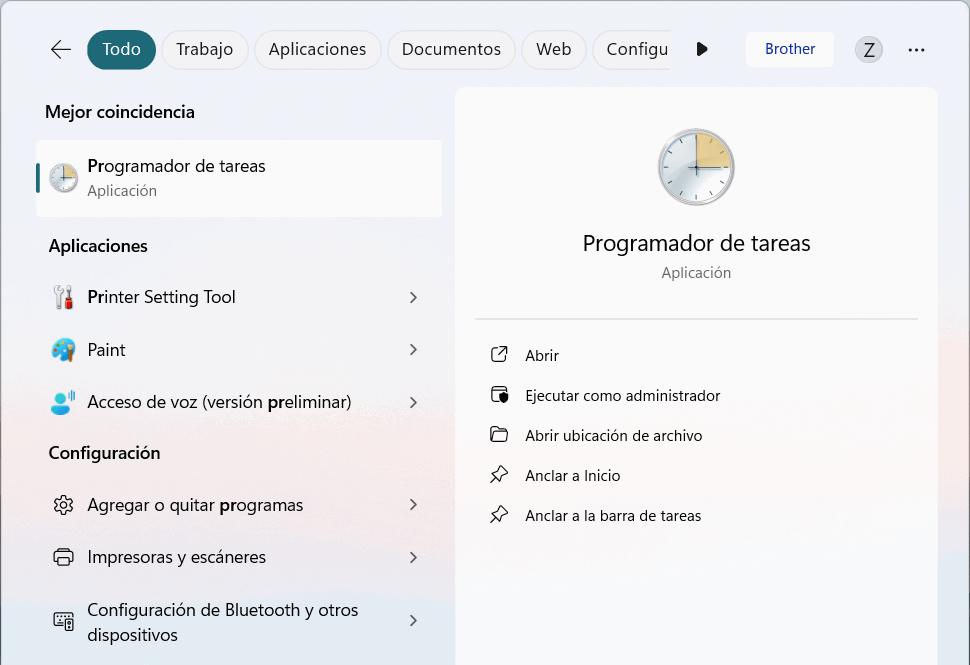Click the large Programador de tareas clock icon
This screenshot has width=970, height=665.
tap(696, 167)
